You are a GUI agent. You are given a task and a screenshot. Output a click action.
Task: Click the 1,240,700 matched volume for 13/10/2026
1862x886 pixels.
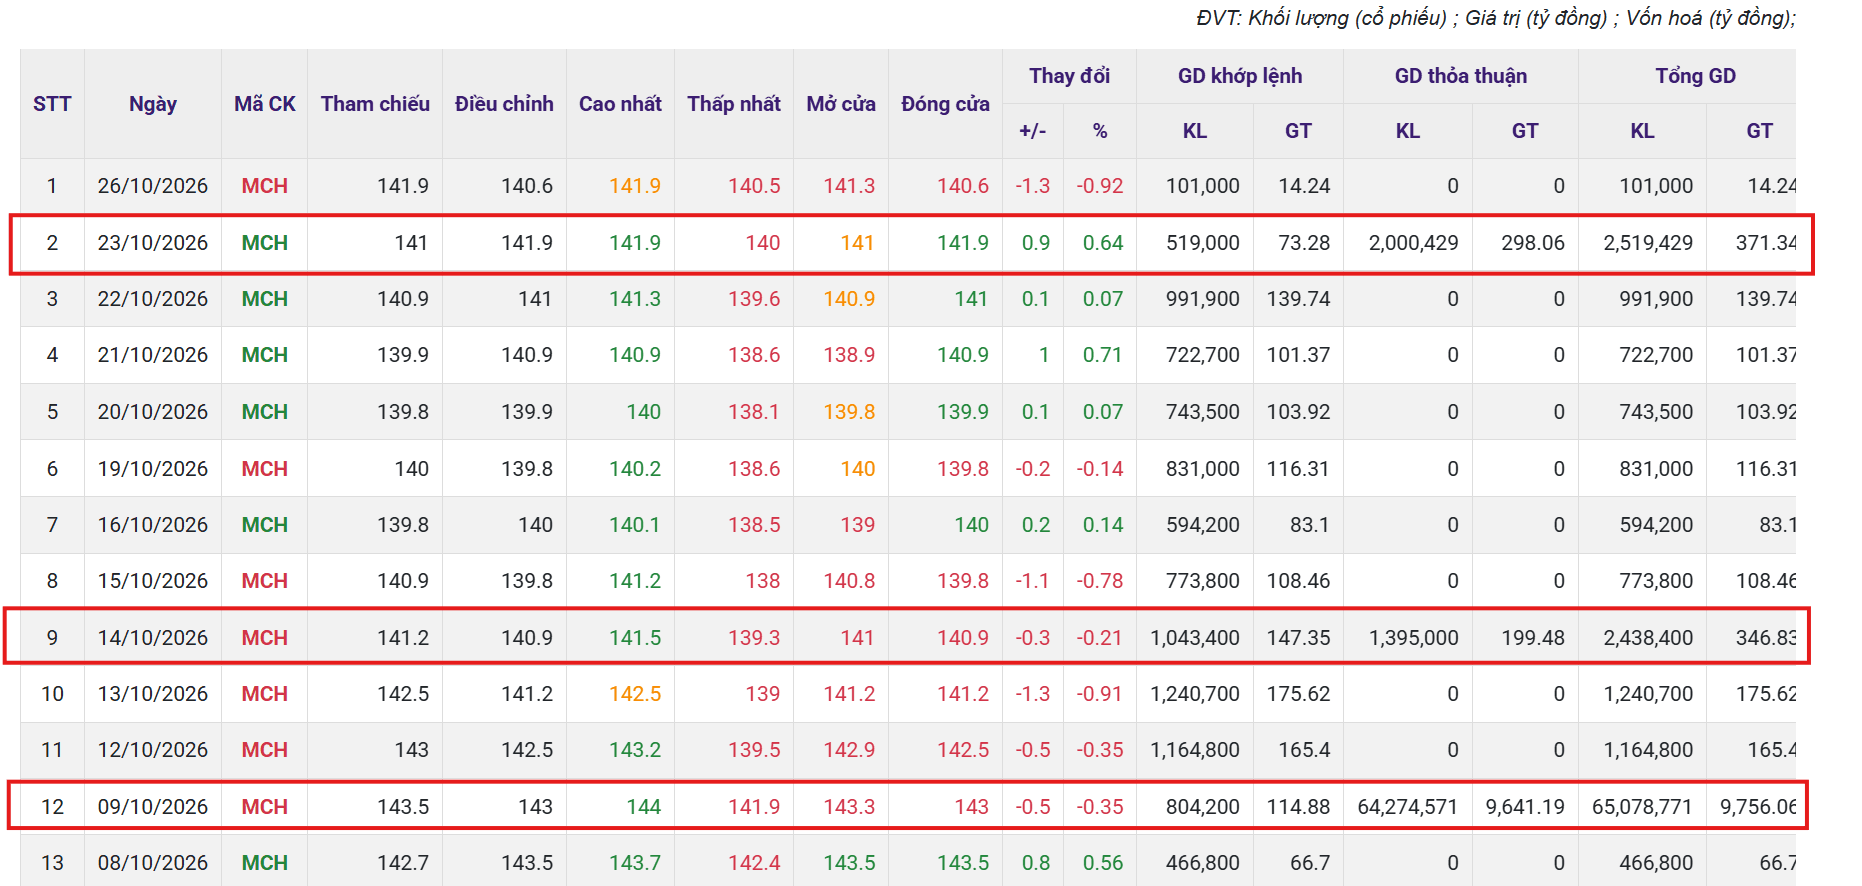[x=1195, y=694]
